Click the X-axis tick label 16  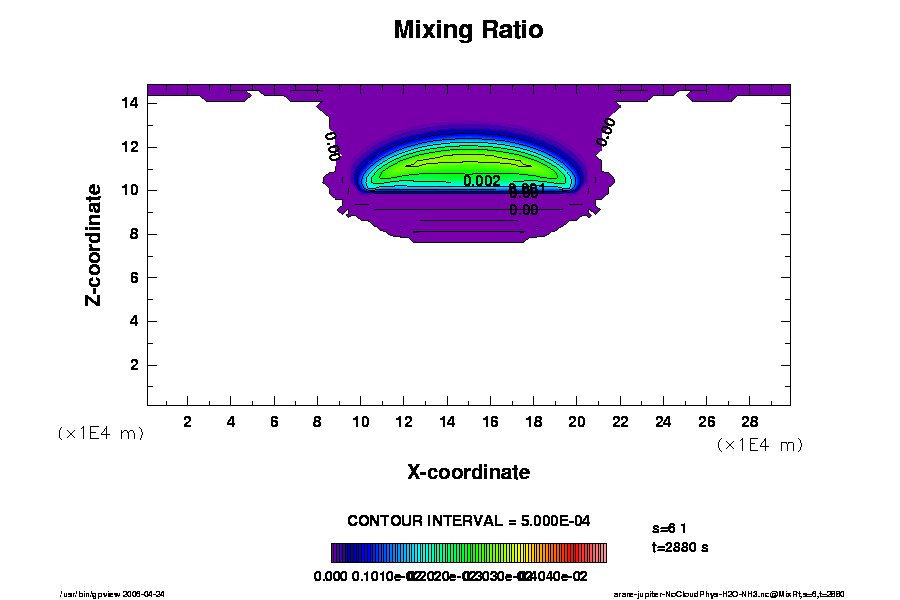point(491,421)
